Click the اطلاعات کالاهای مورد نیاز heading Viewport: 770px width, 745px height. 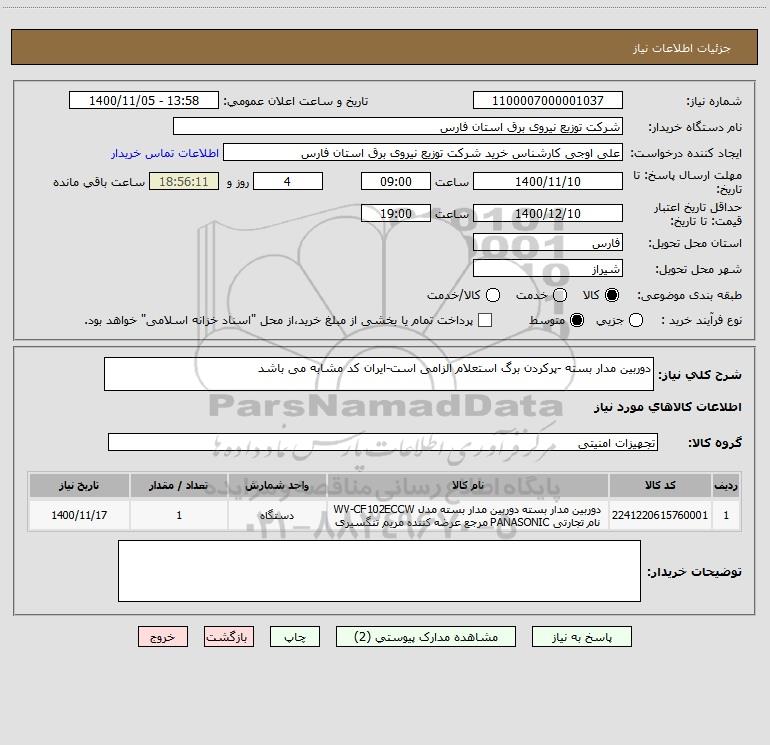coord(668,407)
